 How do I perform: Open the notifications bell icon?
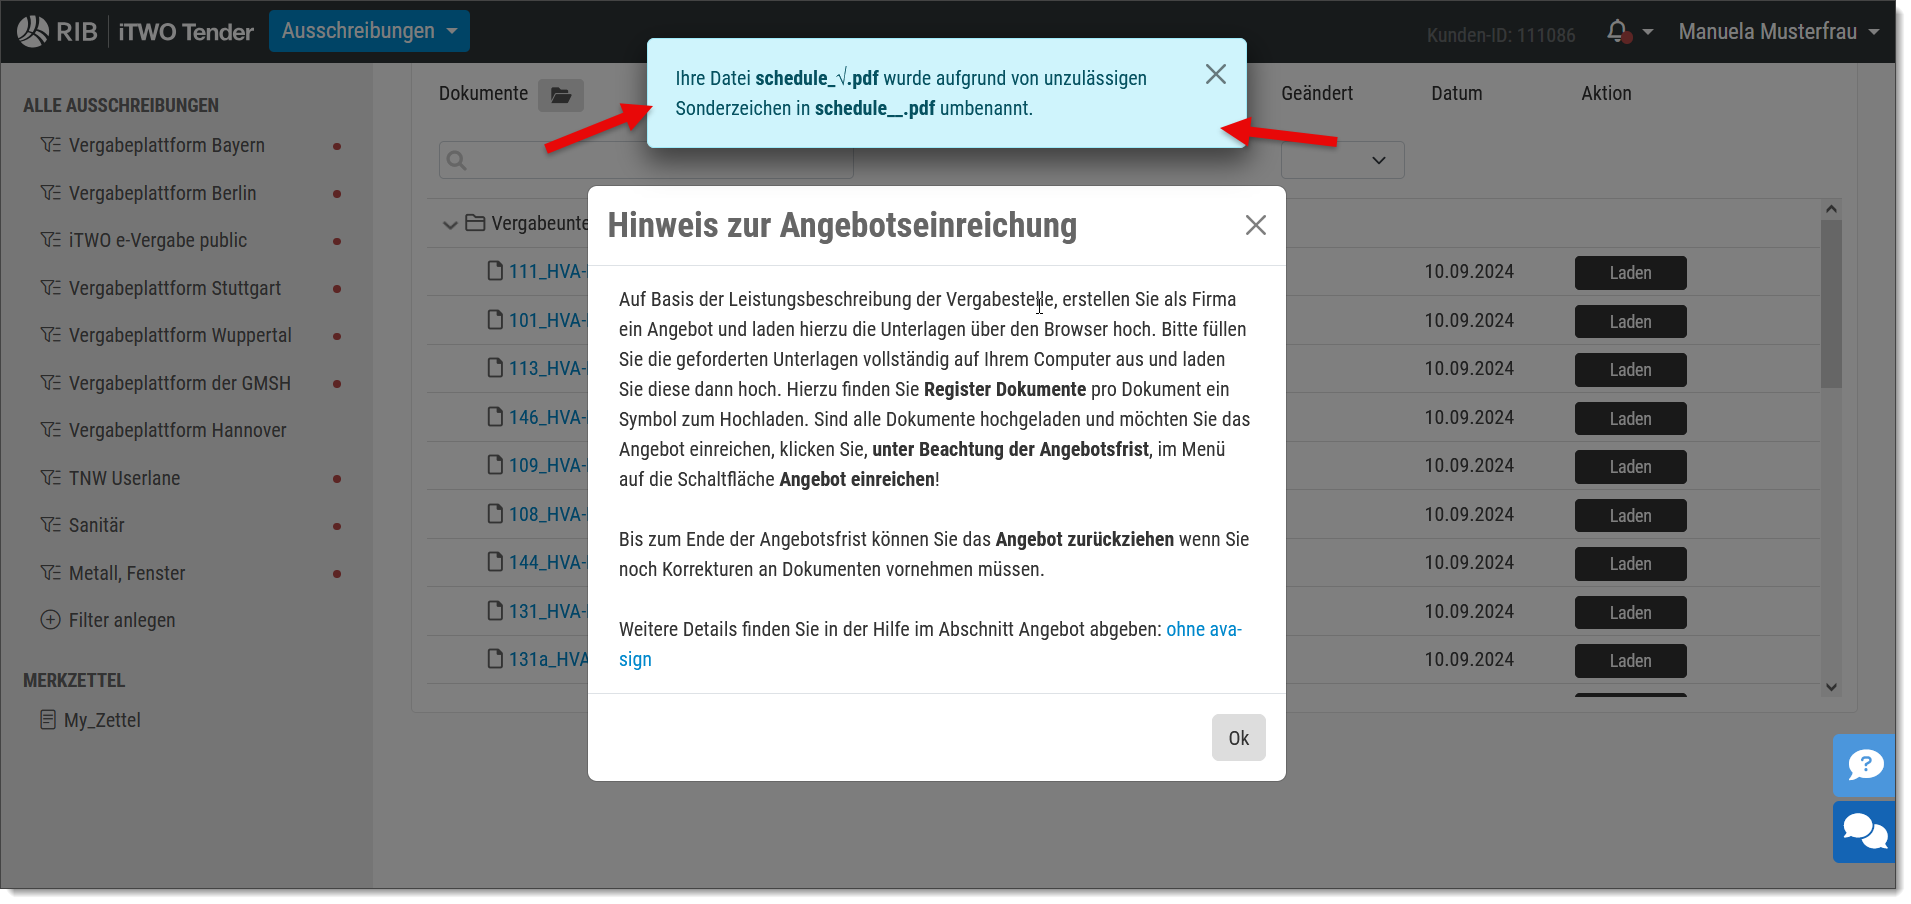point(1618,32)
